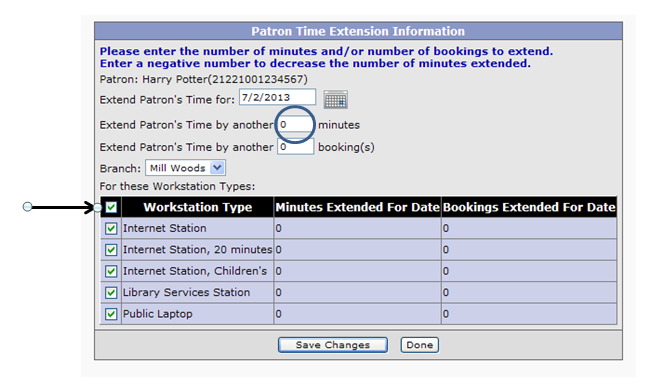Click the Workstation Type column header
Image resolution: width=649 pixels, height=388 pixels.
[x=198, y=207]
